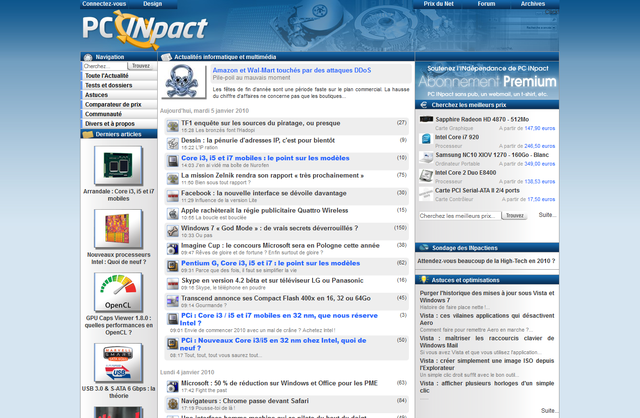640x418 pixels.
Task: Open Abonnement Premium banner
Action: (x=487, y=80)
